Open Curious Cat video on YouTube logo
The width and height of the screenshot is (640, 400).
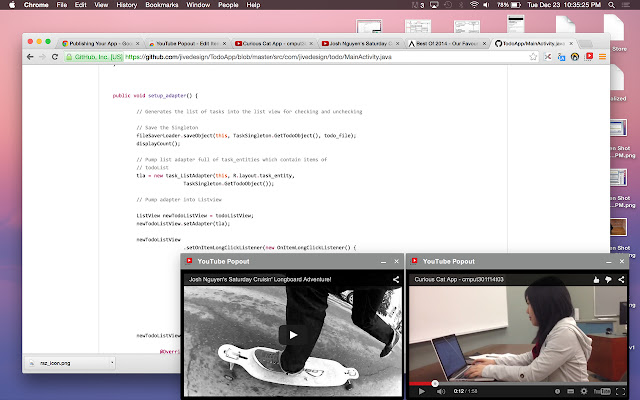point(602,391)
